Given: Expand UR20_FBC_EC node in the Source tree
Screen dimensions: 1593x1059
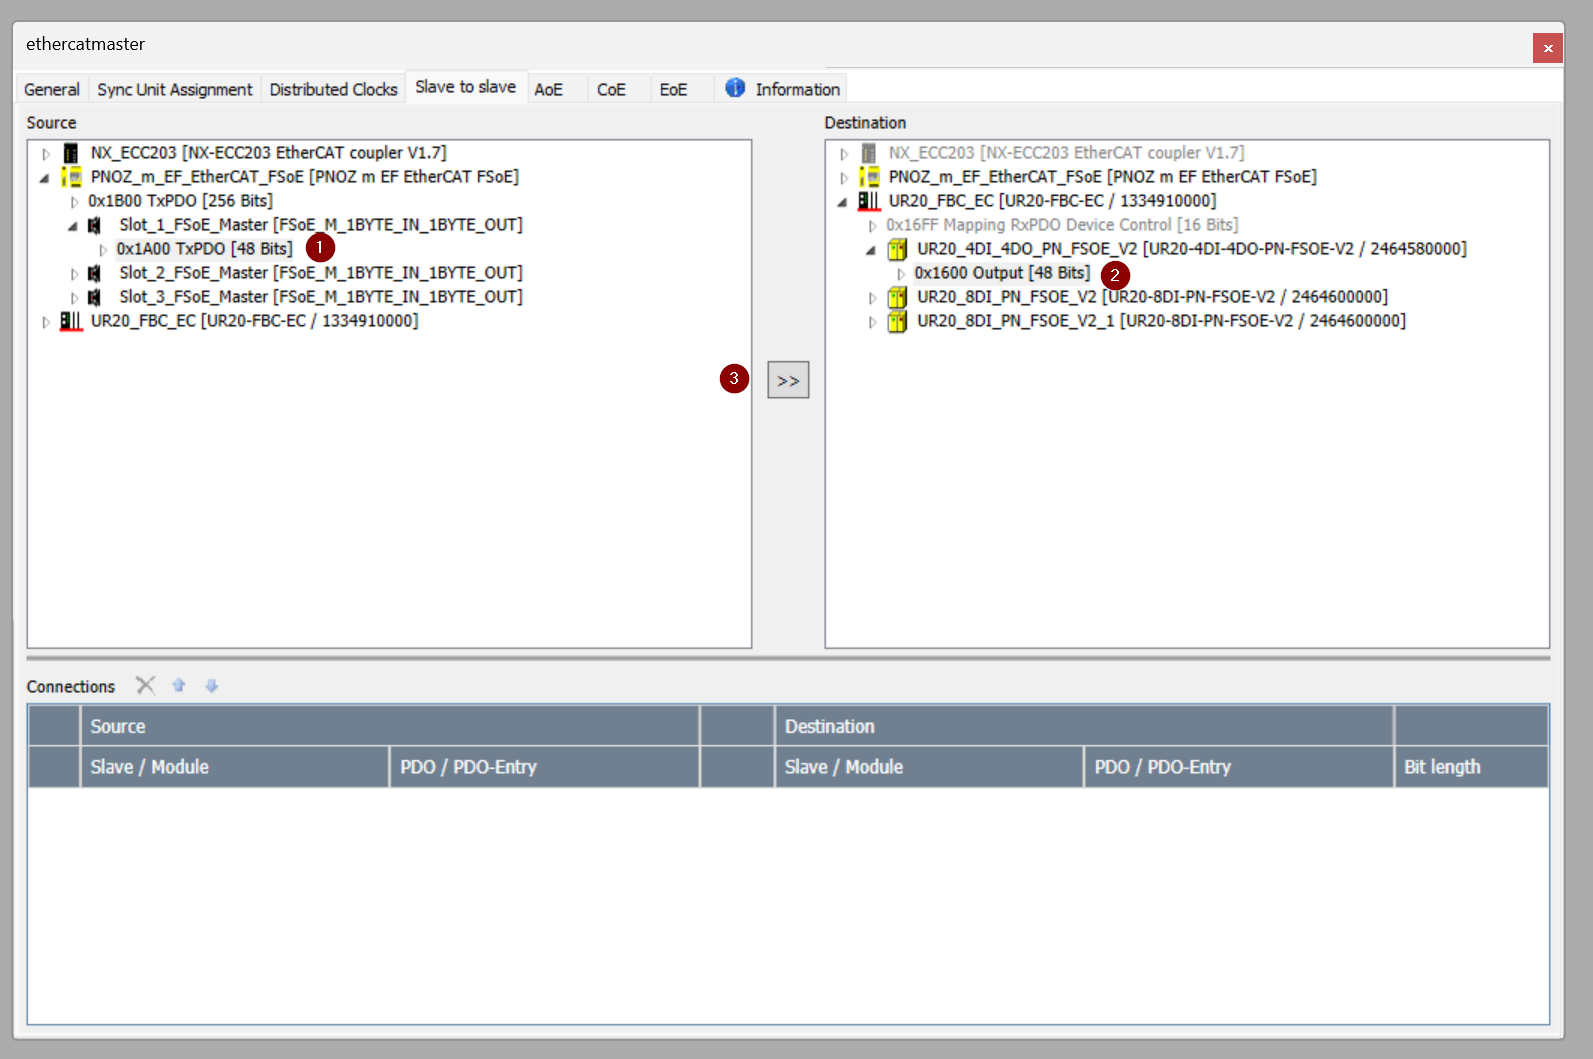Looking at the screenshot, I should pyautogui.click(x=46, y=322).
